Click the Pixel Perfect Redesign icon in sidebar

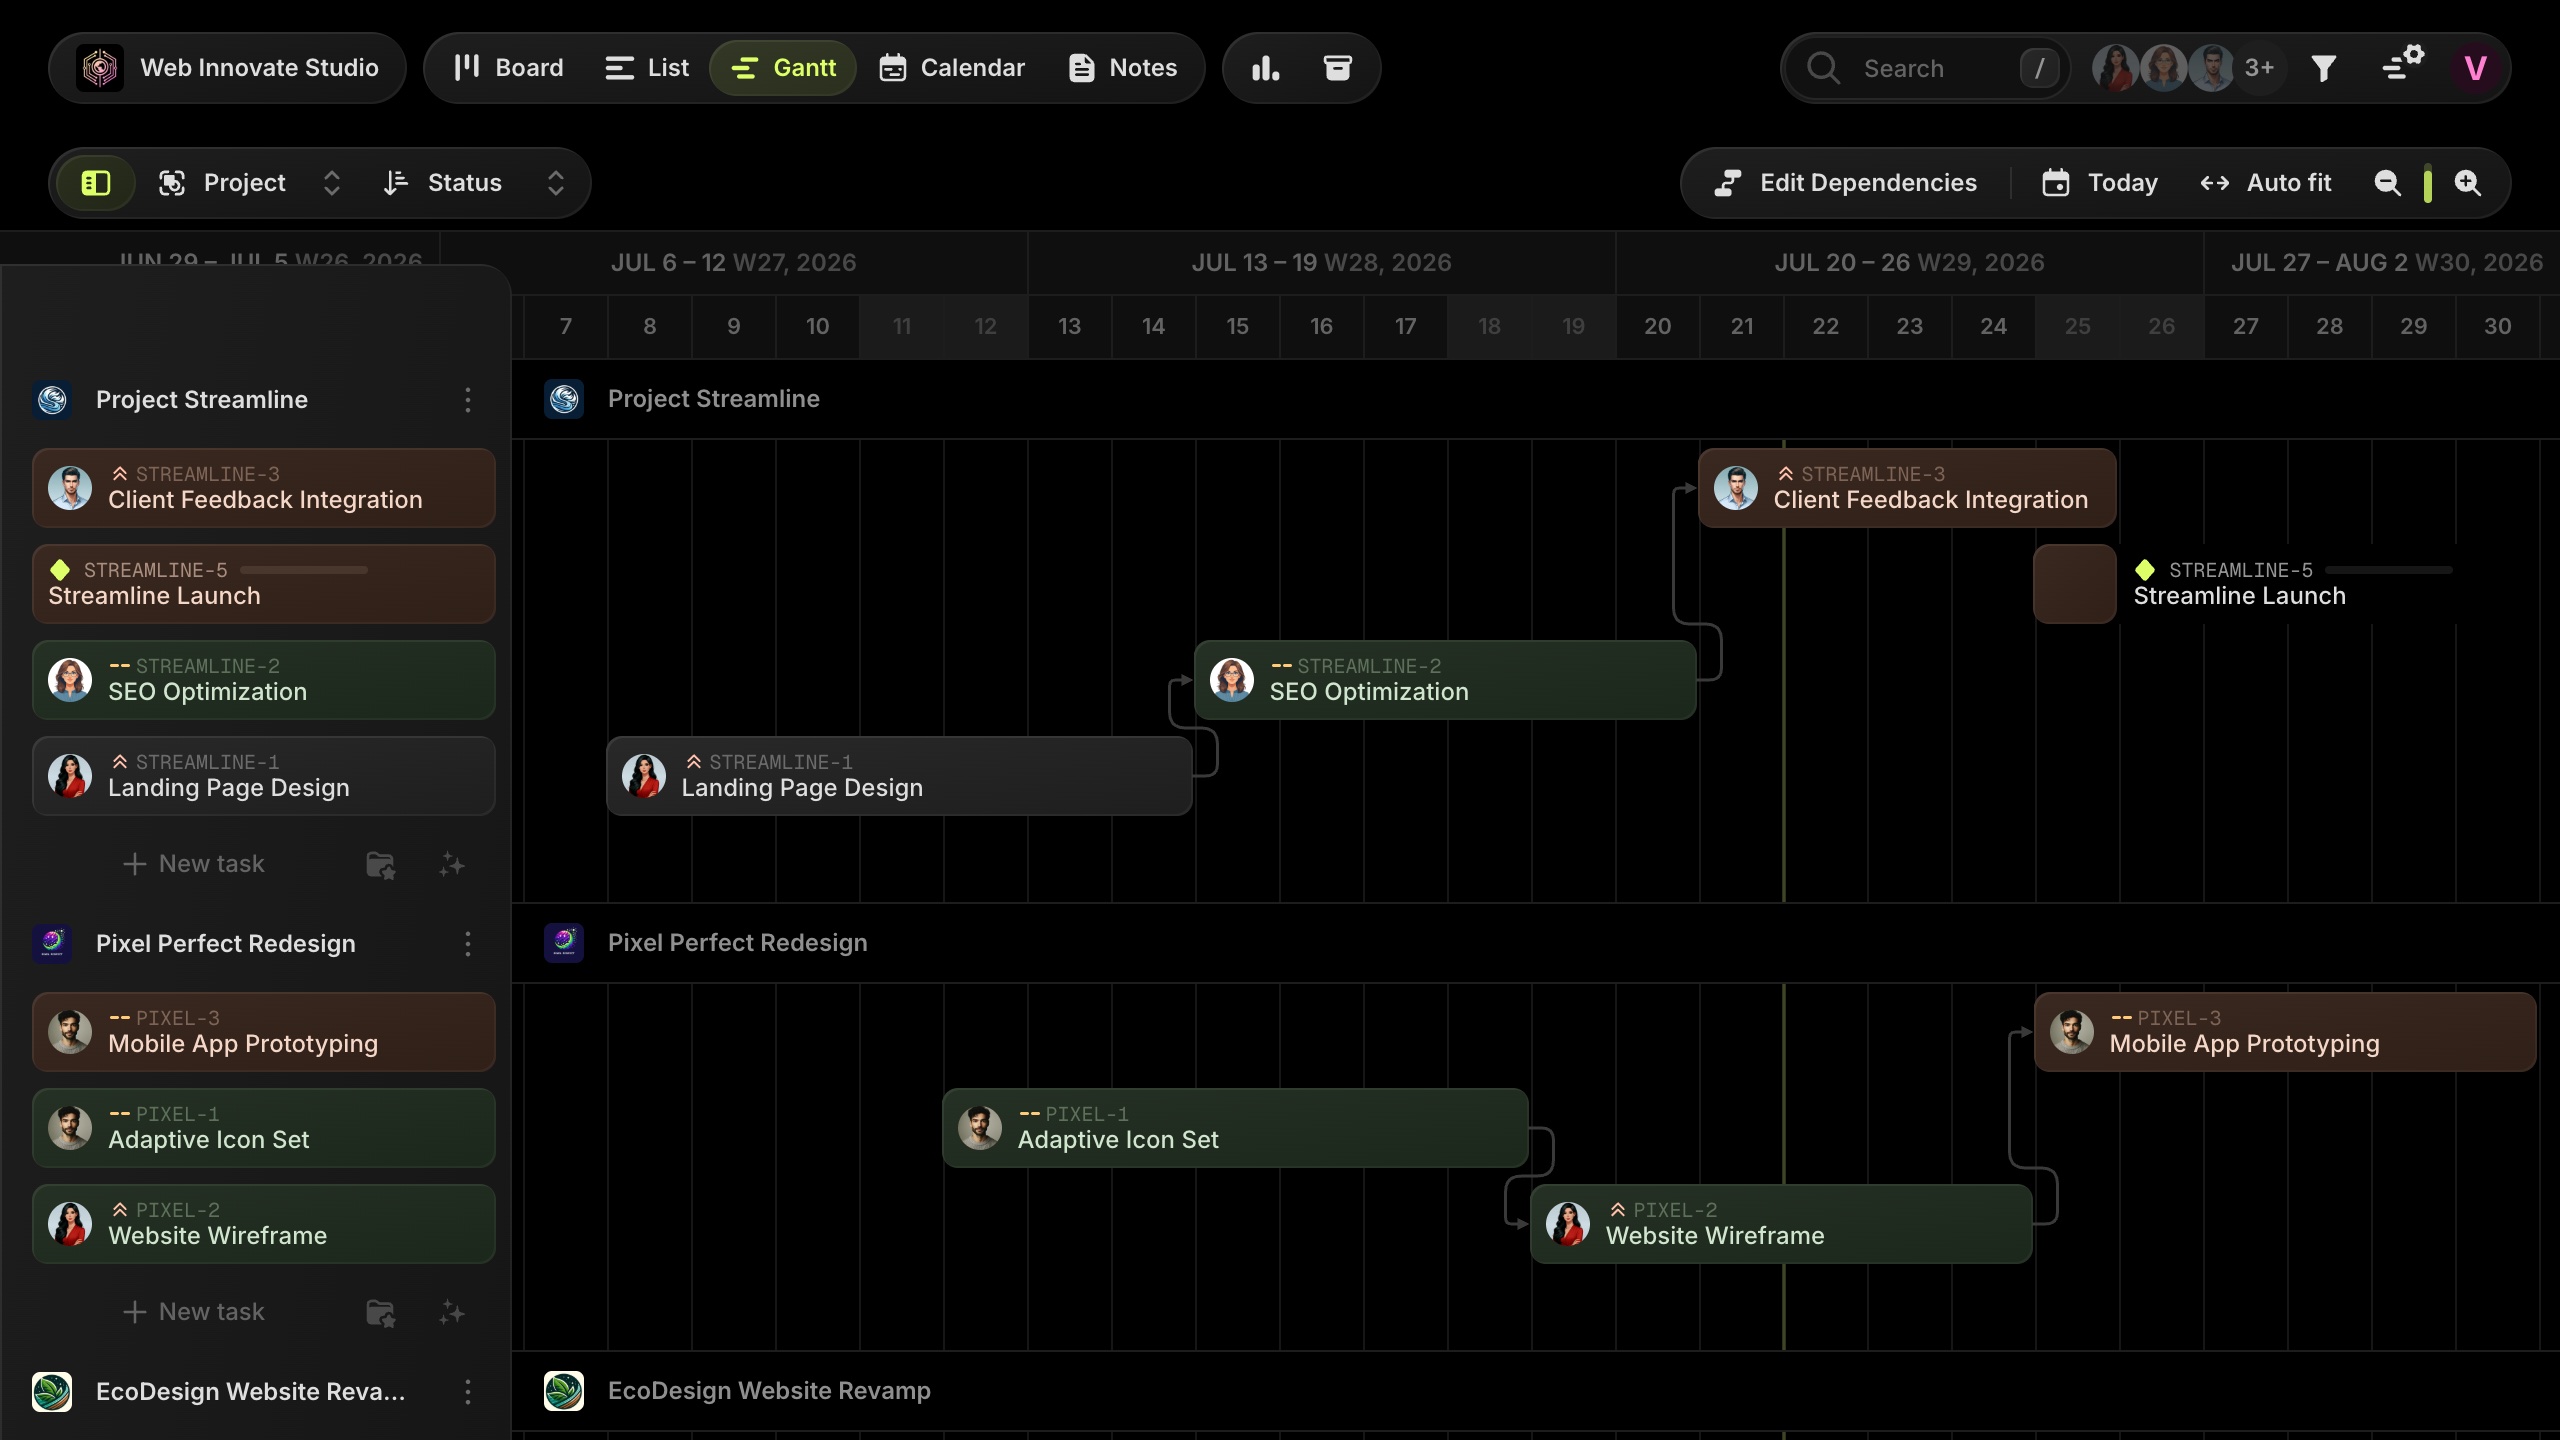tap(52, 944)
